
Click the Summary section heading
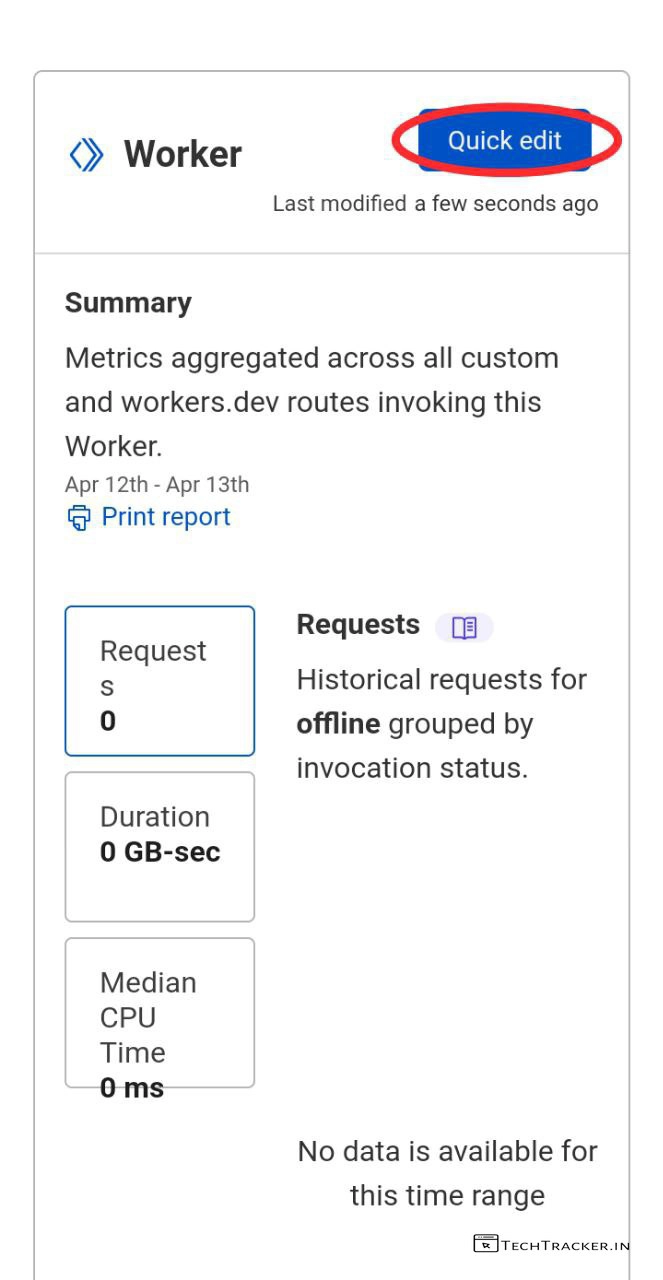tap(128, 303)
